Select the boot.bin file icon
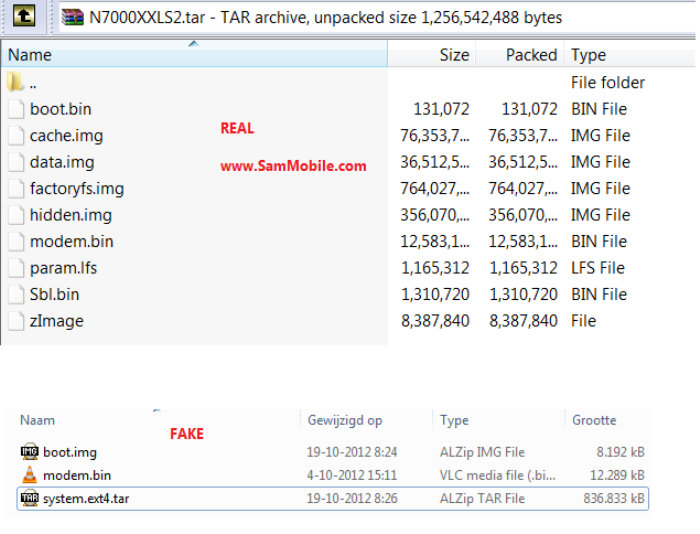 pyautogui.click(x=16, y=109)
